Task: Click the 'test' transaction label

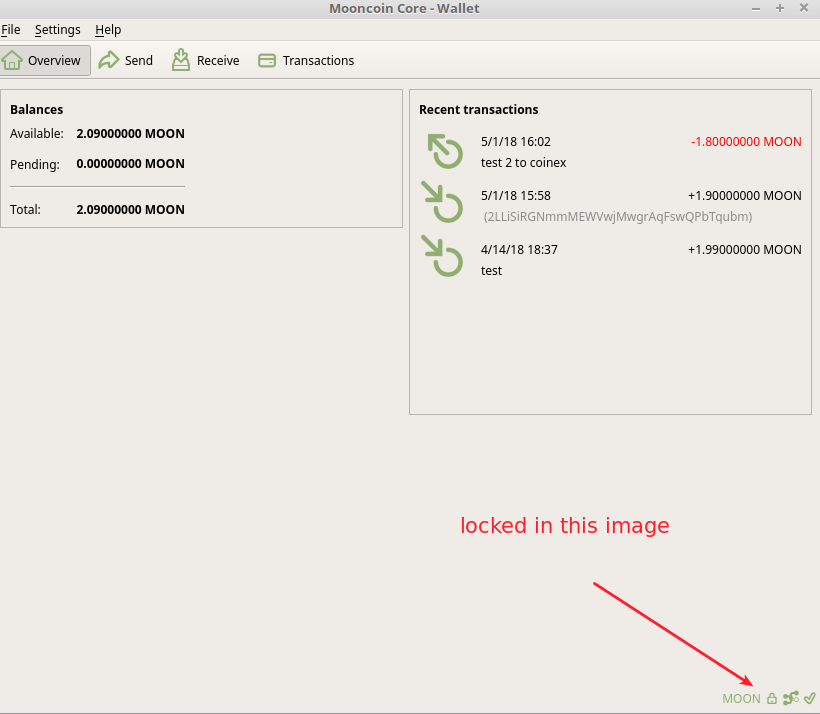Action: 491,270
